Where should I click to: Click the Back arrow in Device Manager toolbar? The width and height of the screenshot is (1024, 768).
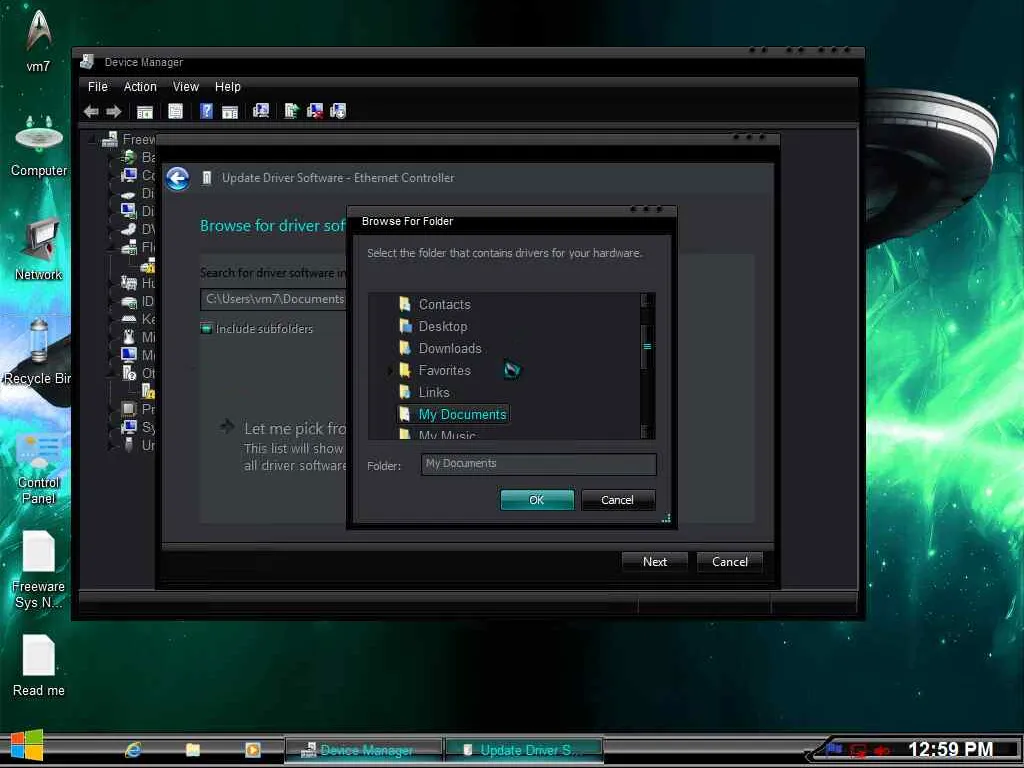click(x=91, y=112)
